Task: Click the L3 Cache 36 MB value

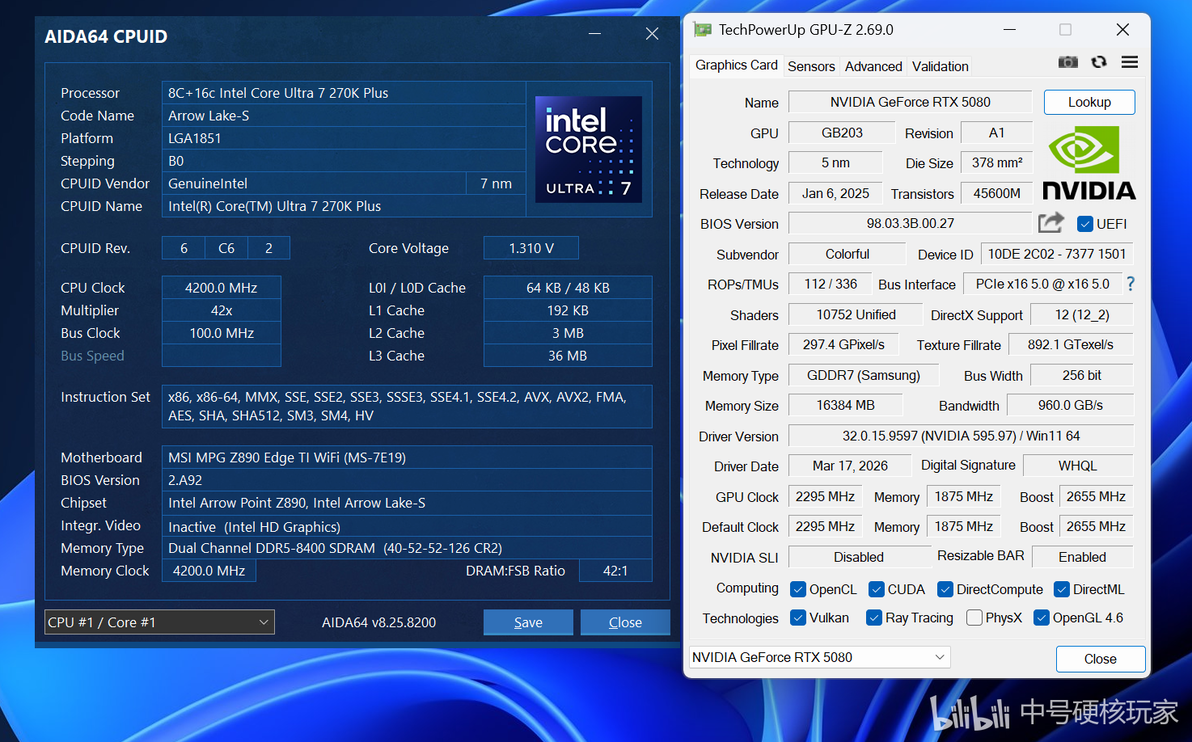Action: [567, 356]
